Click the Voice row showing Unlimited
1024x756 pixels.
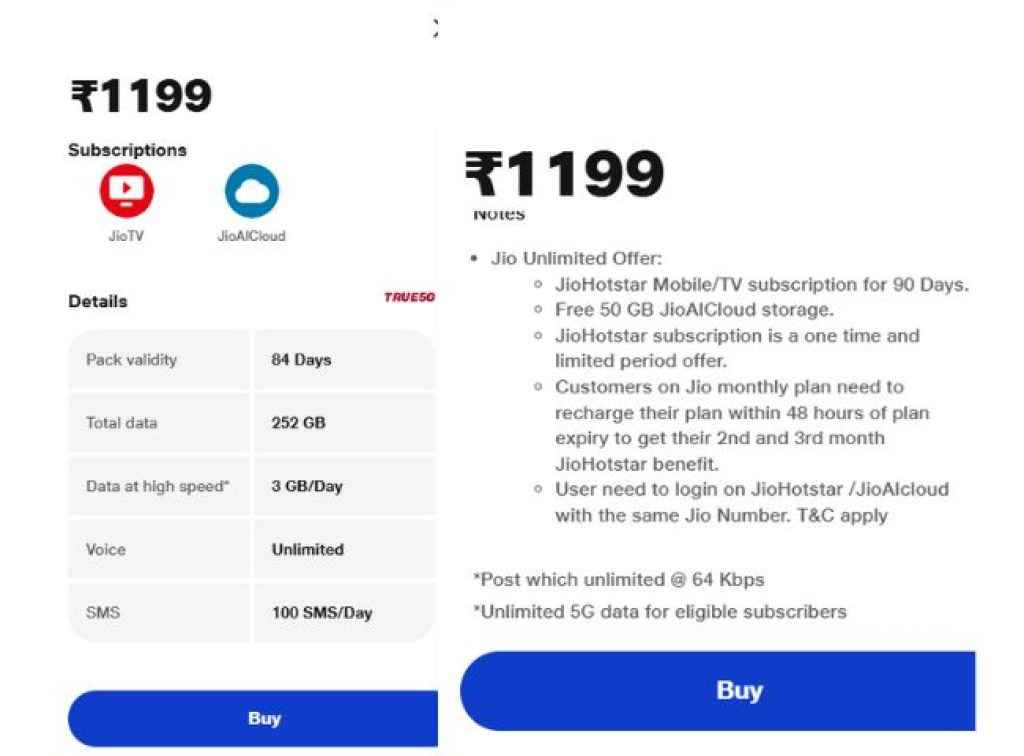250,549
